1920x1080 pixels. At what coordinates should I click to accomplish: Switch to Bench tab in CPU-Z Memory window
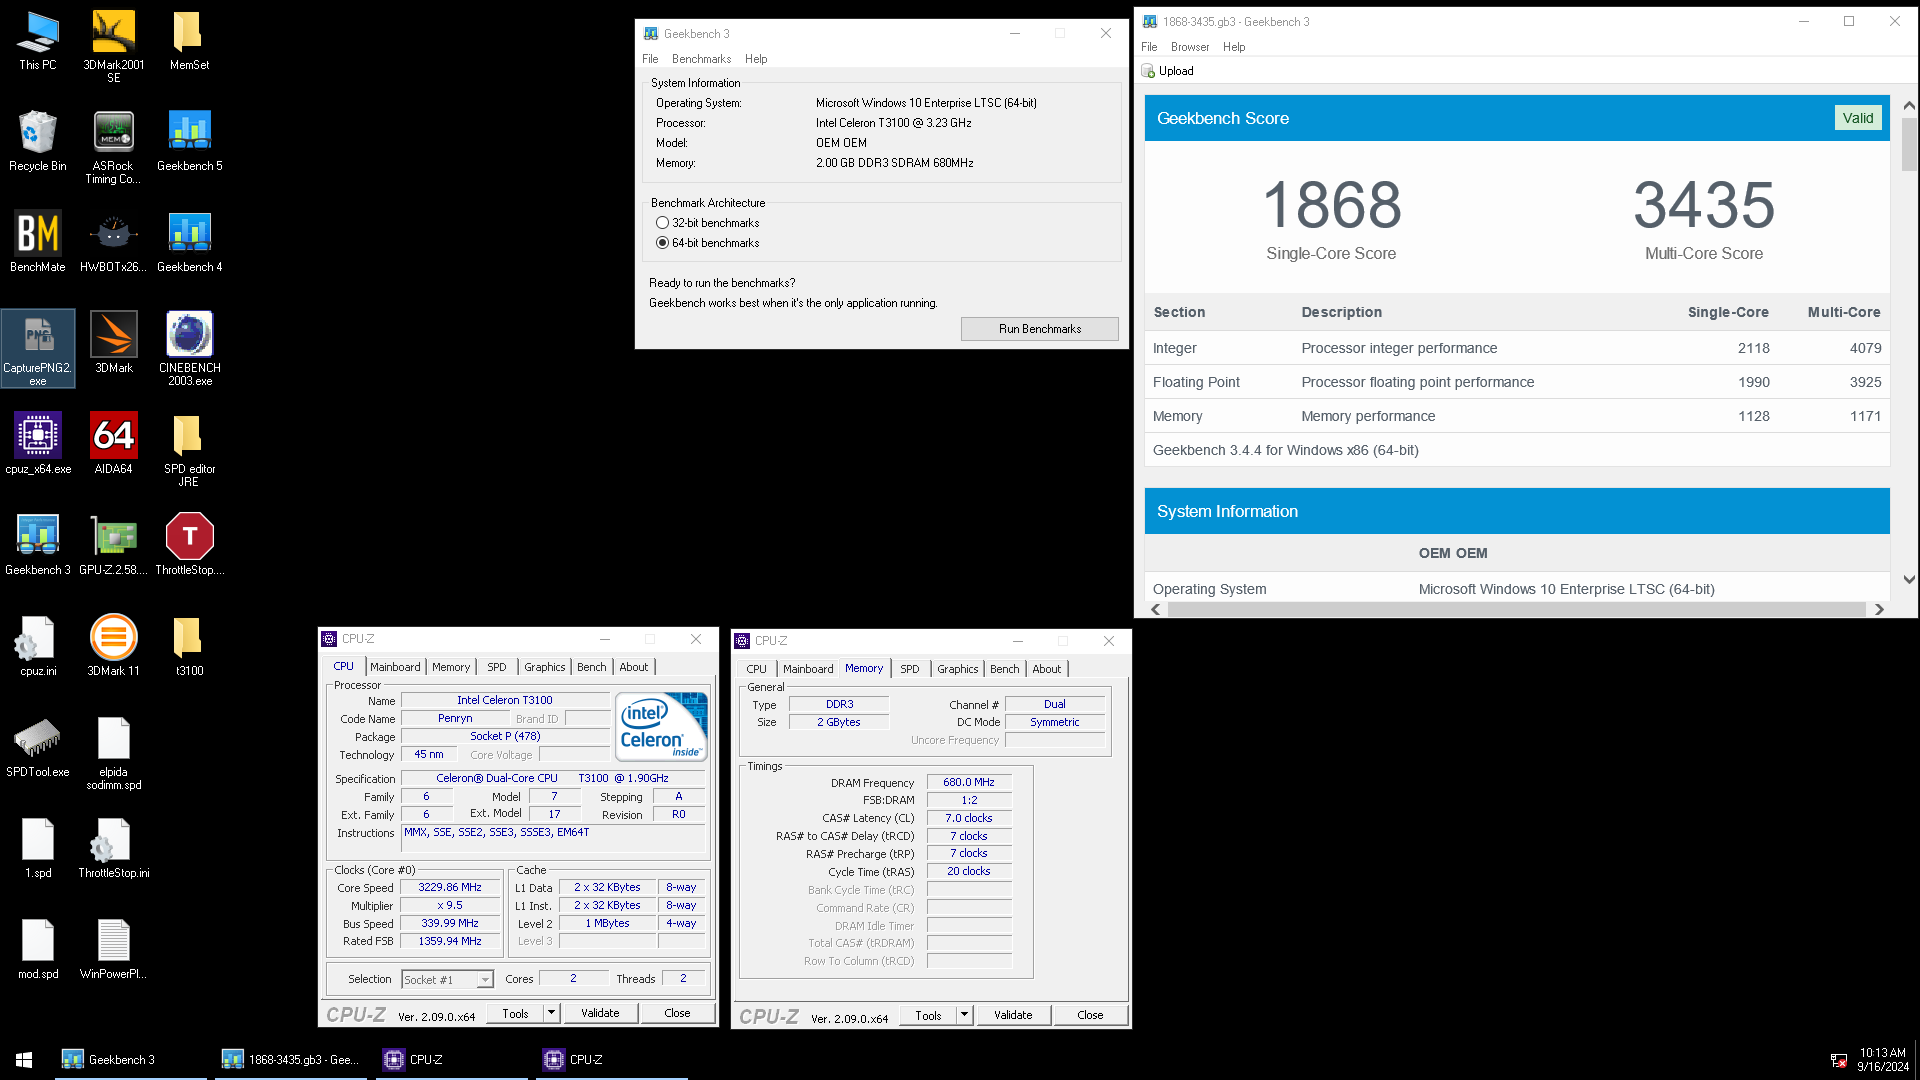pyautogui.click(x=1005, y=669)
